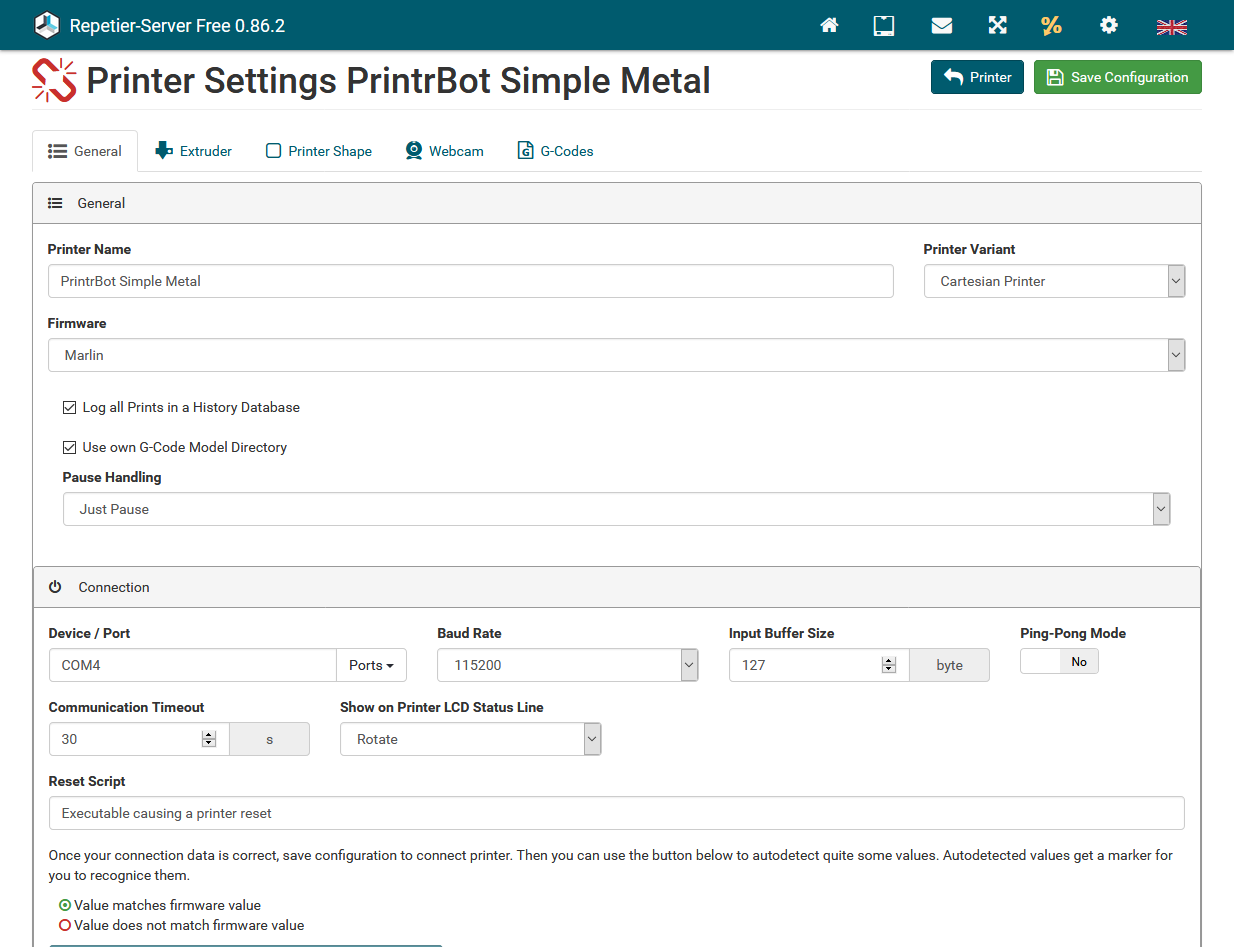Open the Pause Handling dropdown

[617, 509]
